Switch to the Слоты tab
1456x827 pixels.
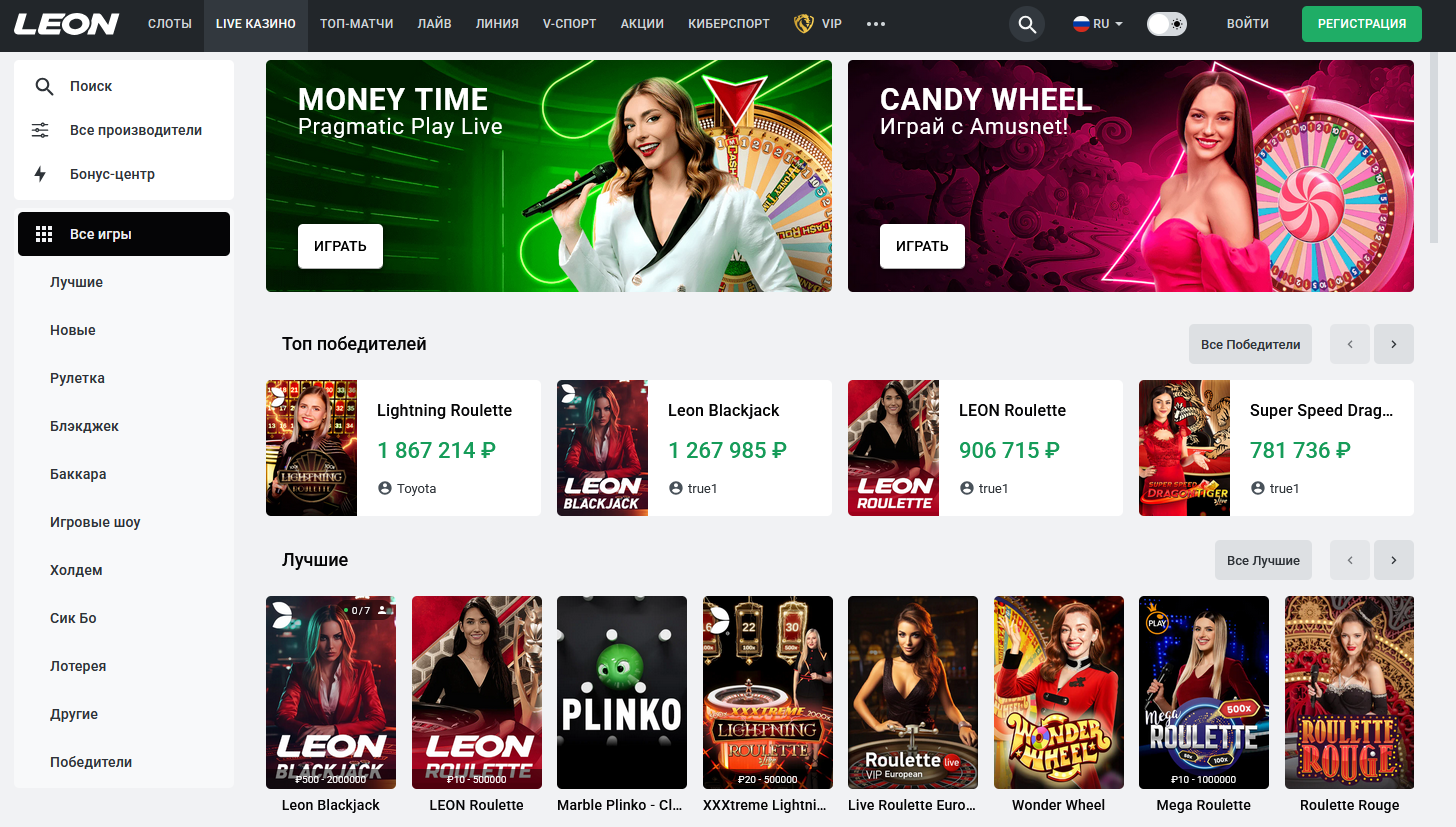click(170, 24)
